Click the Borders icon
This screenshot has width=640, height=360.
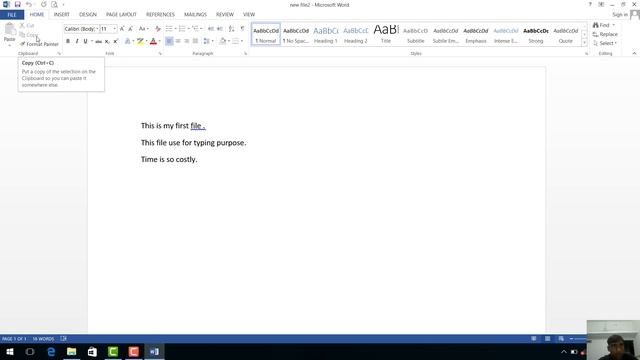coord(236,41)
